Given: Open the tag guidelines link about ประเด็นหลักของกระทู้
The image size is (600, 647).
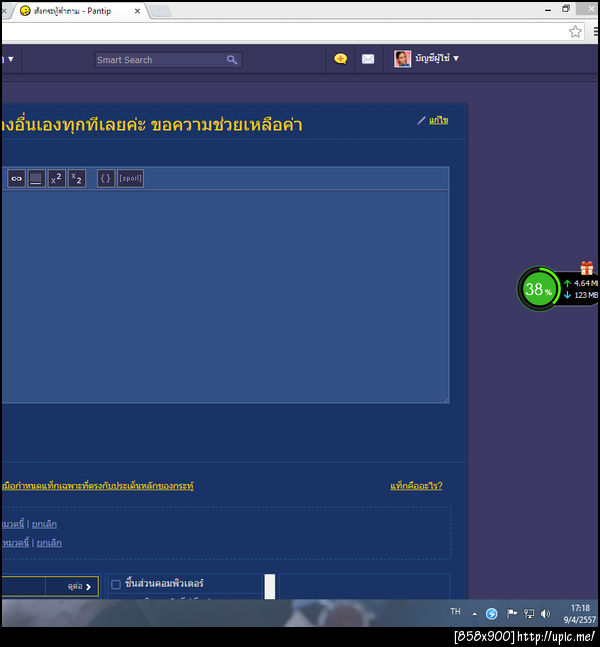Looking at the screenshot, I should tap(98, 486).
